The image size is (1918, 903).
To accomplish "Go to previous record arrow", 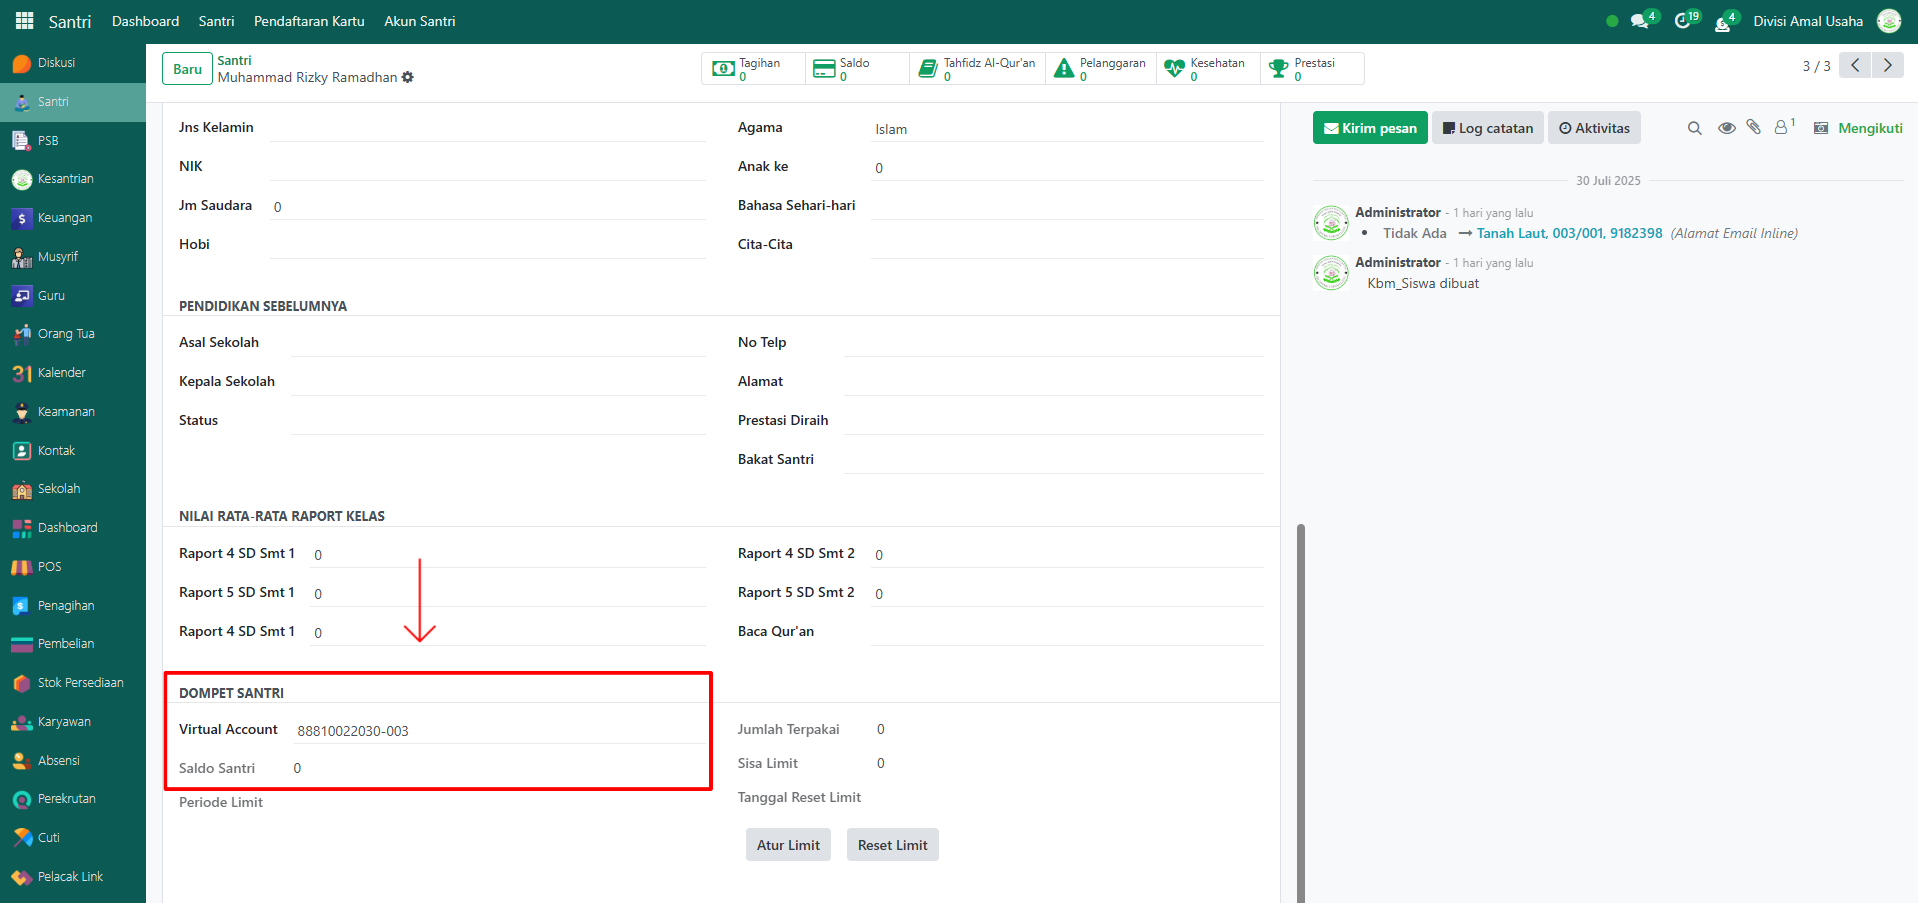I will [1855, 65].
